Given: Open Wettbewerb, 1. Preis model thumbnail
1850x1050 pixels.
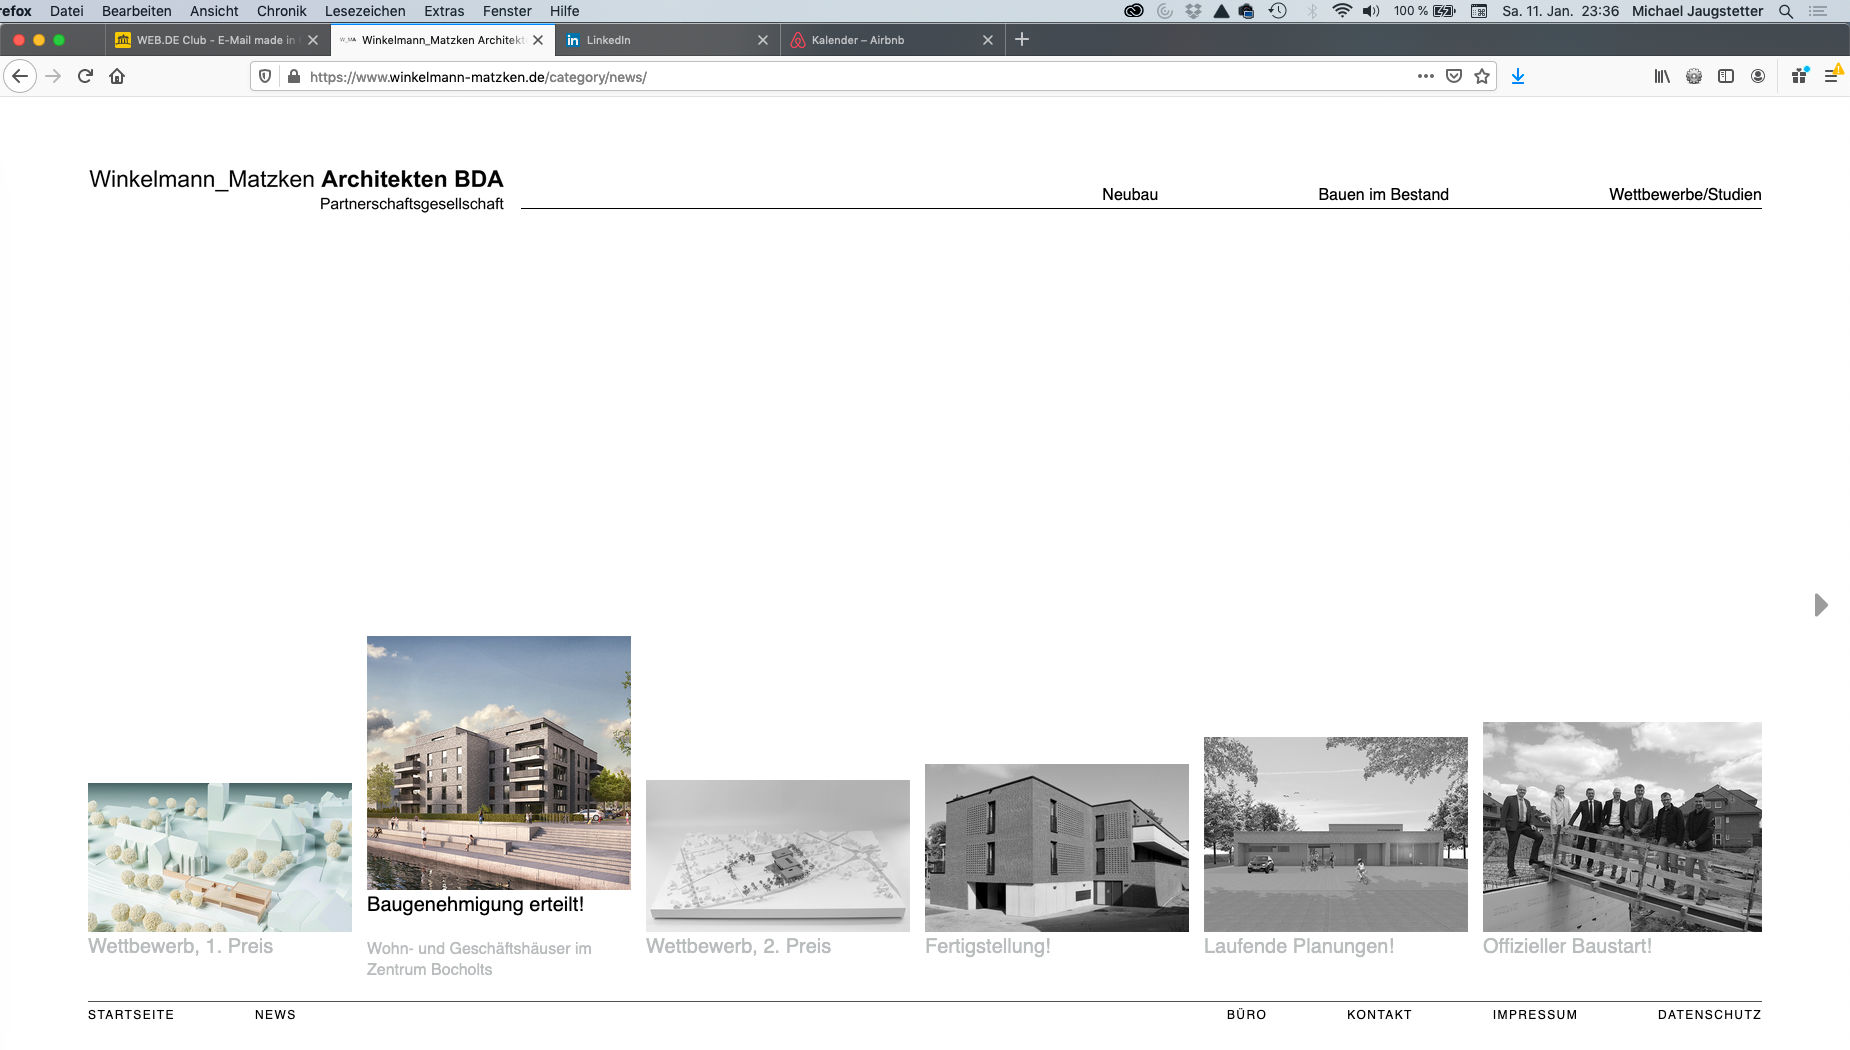Looking at the screenshot, I should (x=220, y=857).
